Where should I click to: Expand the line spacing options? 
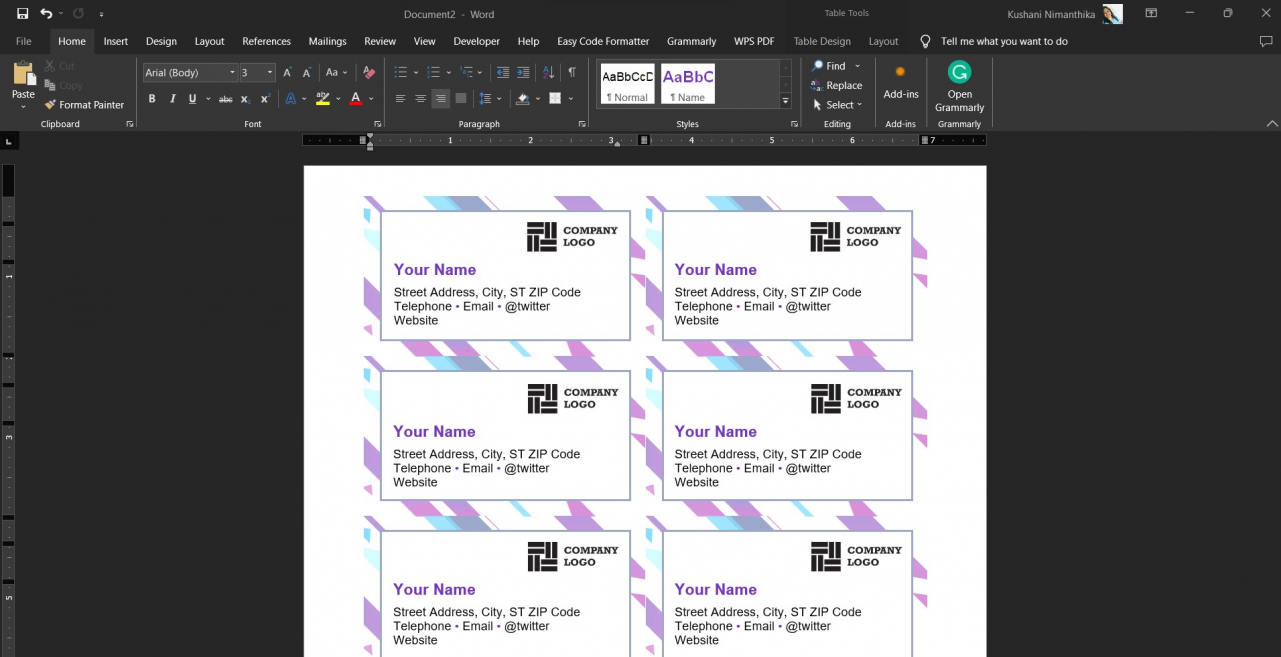497,98
